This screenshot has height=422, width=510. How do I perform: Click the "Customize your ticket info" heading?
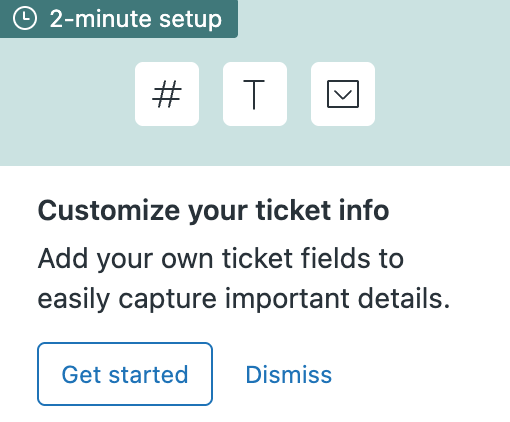click(213, 211)
